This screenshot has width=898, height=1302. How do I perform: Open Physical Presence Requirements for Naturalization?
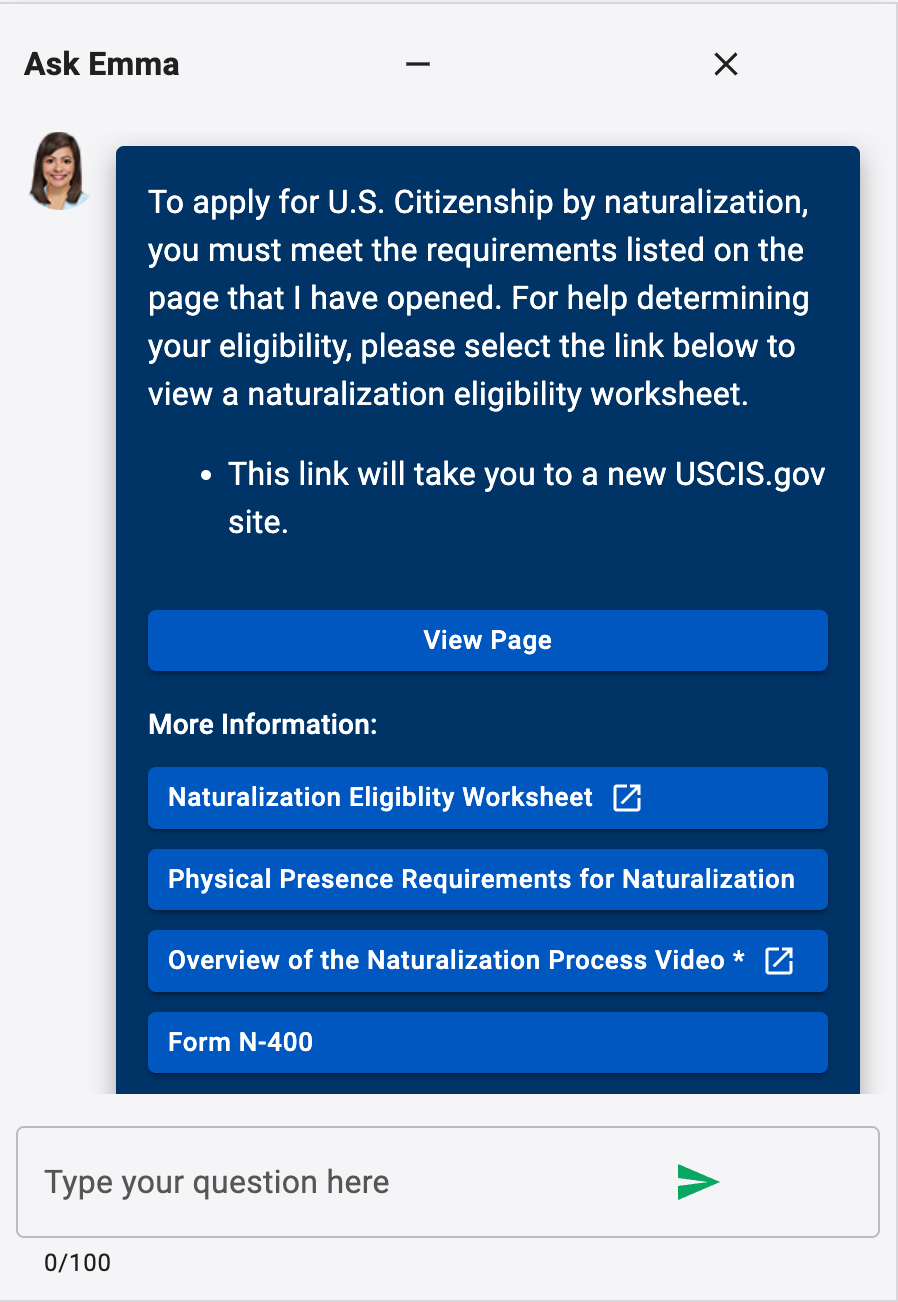pyautogui.click(x=481, y=880)
